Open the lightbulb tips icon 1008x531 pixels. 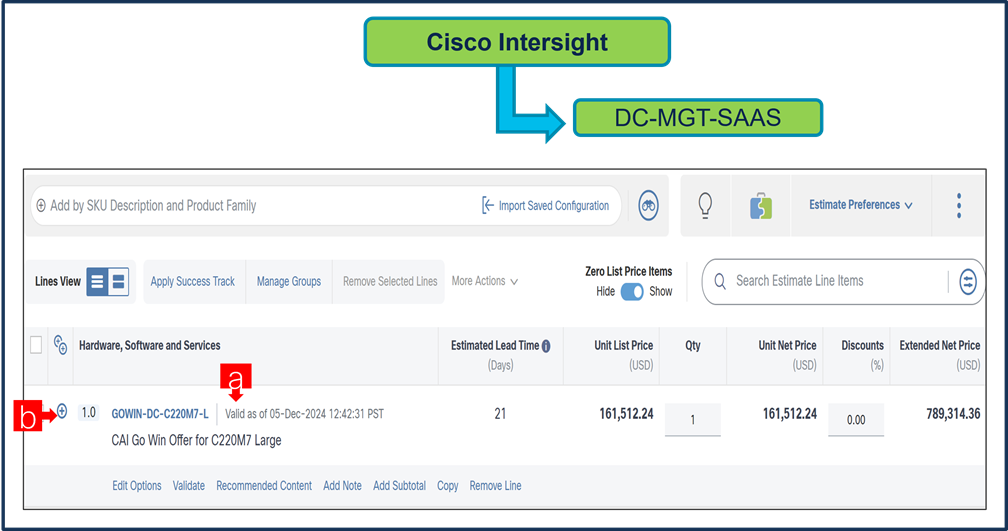pyautogui.click(x=705, y=206)
